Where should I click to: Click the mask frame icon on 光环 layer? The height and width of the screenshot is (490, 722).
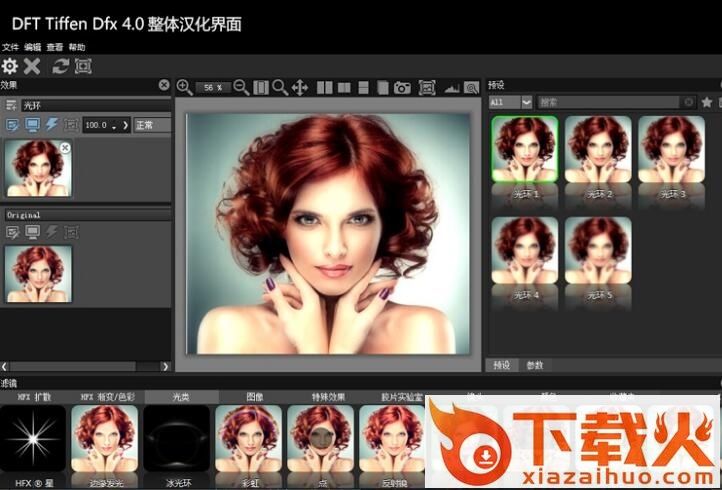coord(71,124)
